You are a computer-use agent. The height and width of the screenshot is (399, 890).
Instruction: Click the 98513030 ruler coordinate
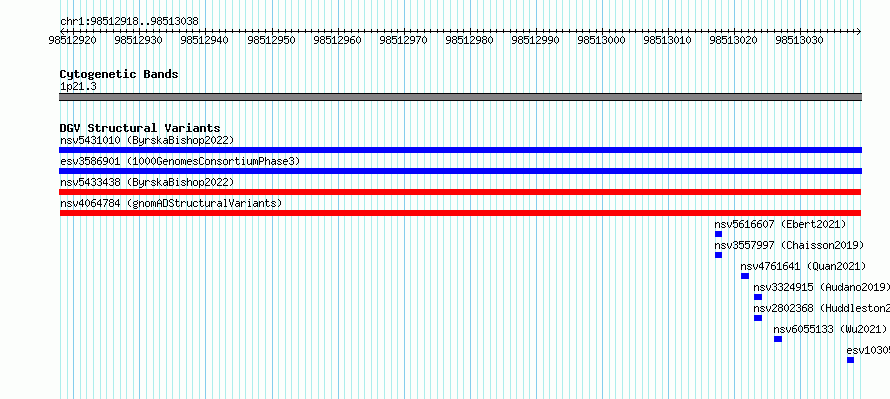pyautogui.click(x=799, y=40)
